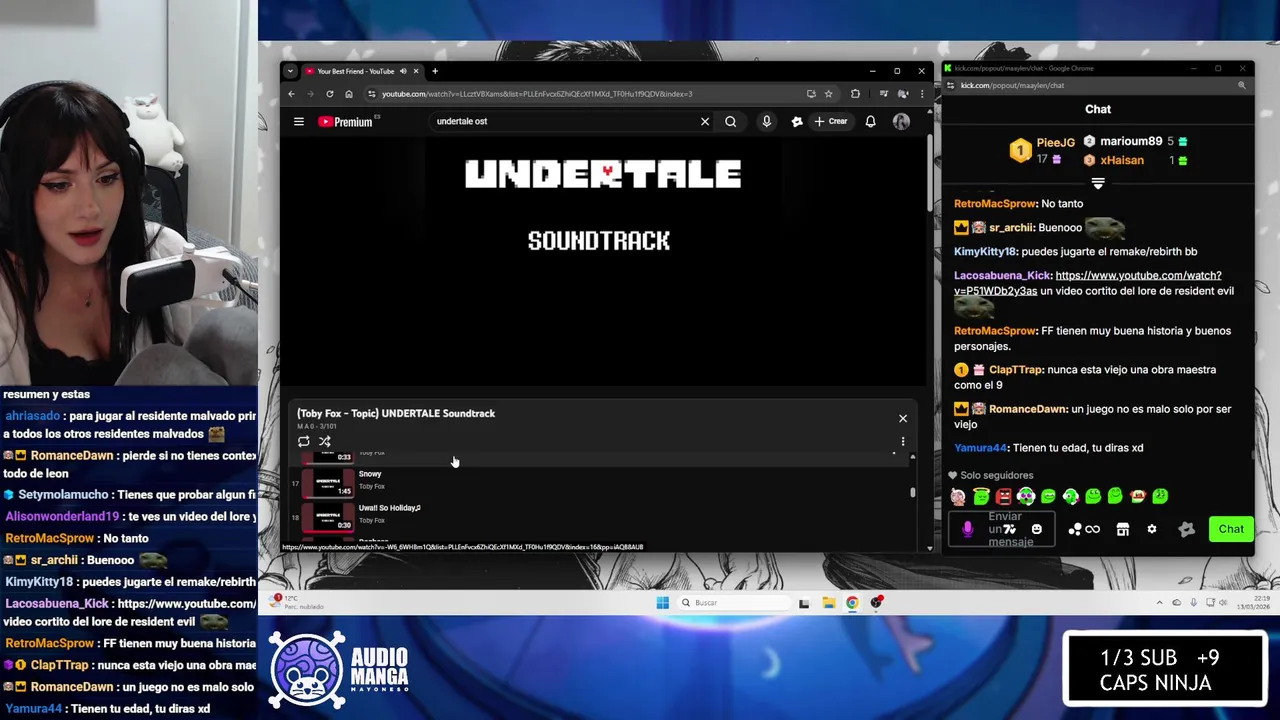This screenshot has height=720, width=1280.
Task: Open ClapTTrap's username in Kick chat
Action: pos(1016,370)
